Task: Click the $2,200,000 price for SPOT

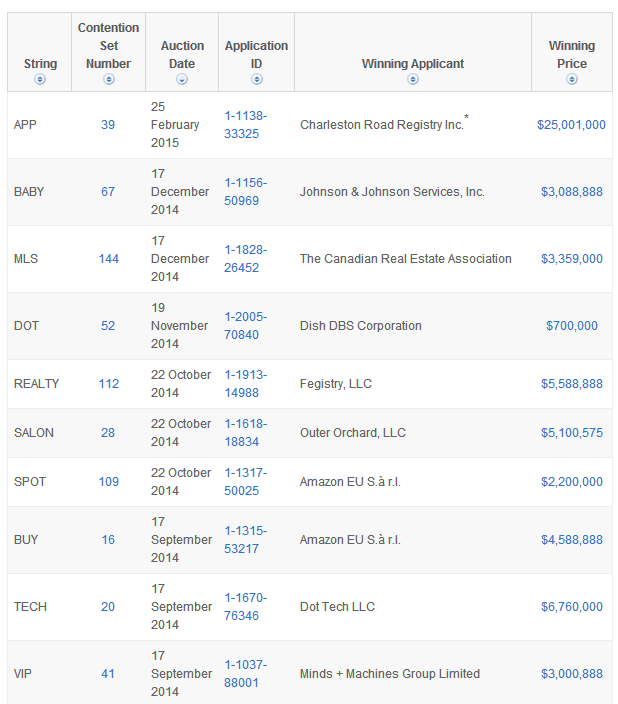Action: click(571, 482)
